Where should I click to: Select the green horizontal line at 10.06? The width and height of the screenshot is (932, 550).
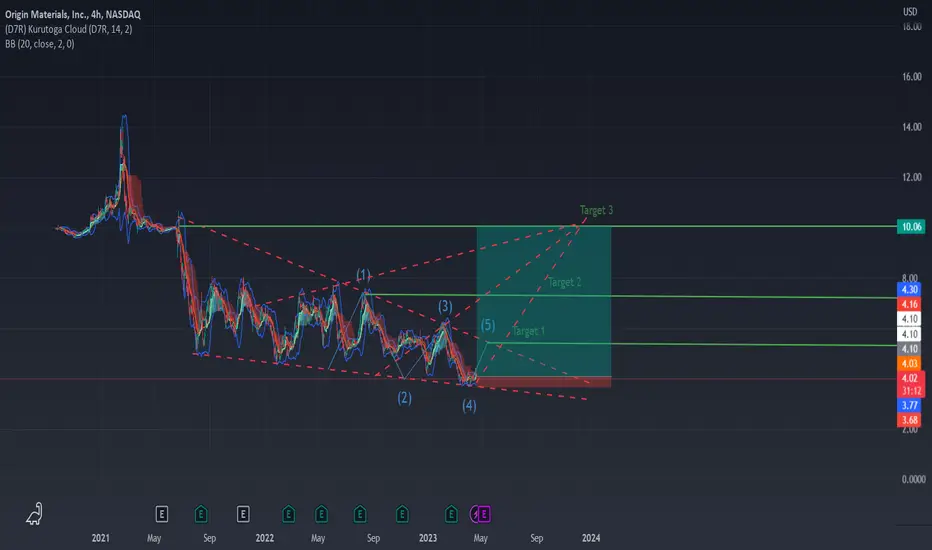tap(538, 226)
